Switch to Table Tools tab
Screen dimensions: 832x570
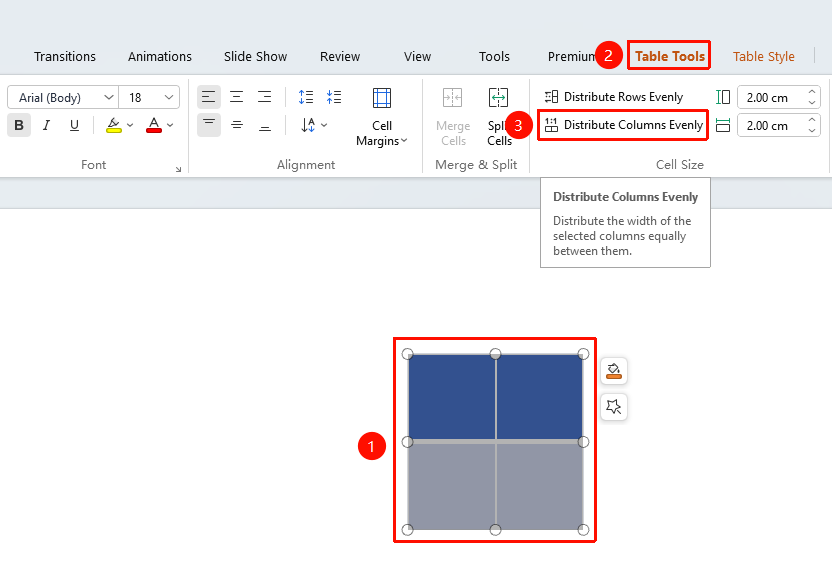point(669,56)
